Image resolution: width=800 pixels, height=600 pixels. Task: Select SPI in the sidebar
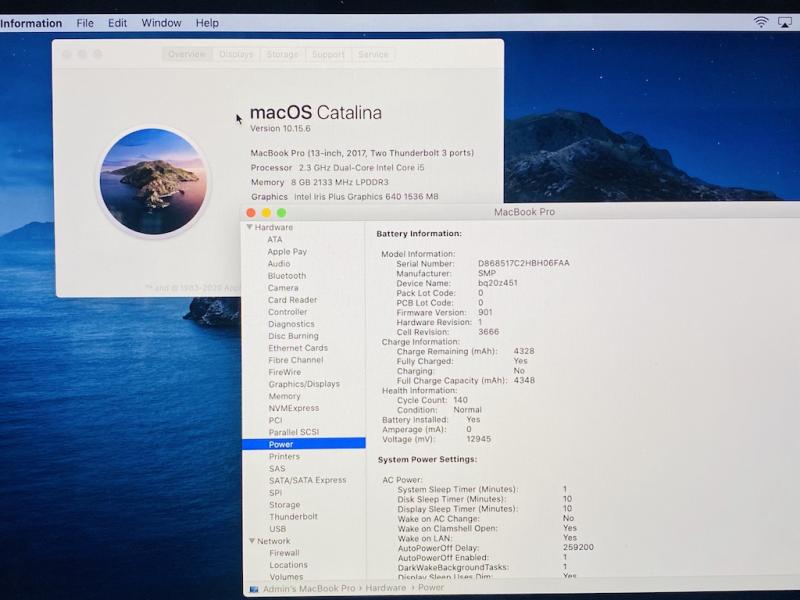[276, 492]
